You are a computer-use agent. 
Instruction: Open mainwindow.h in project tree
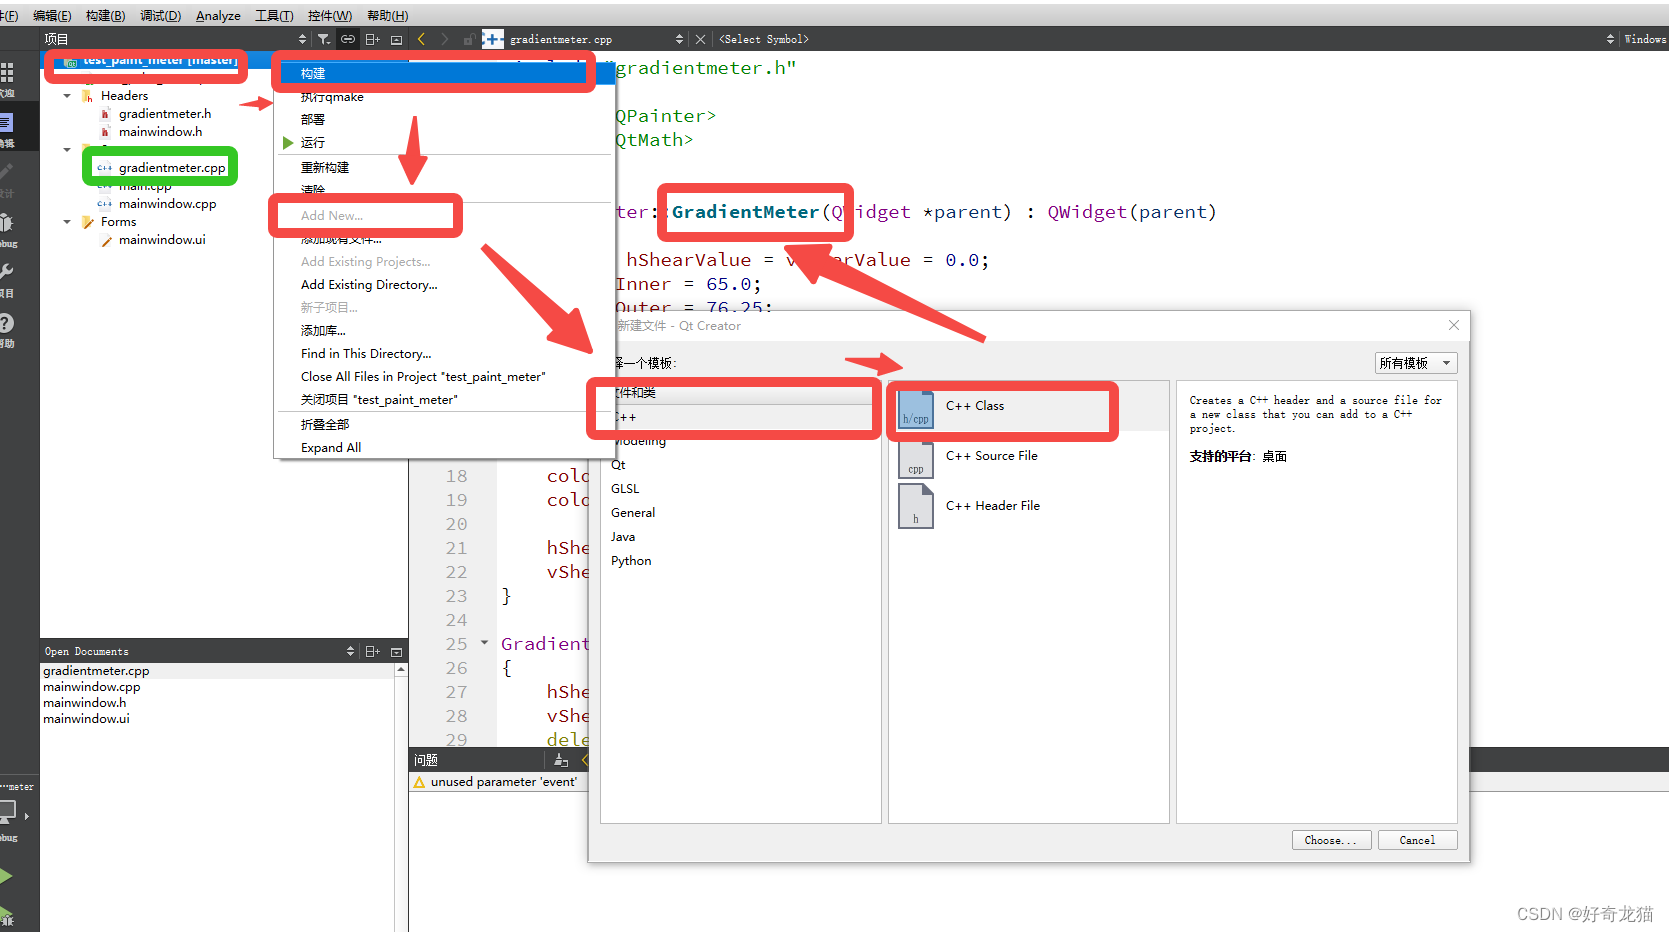point(160,132)
